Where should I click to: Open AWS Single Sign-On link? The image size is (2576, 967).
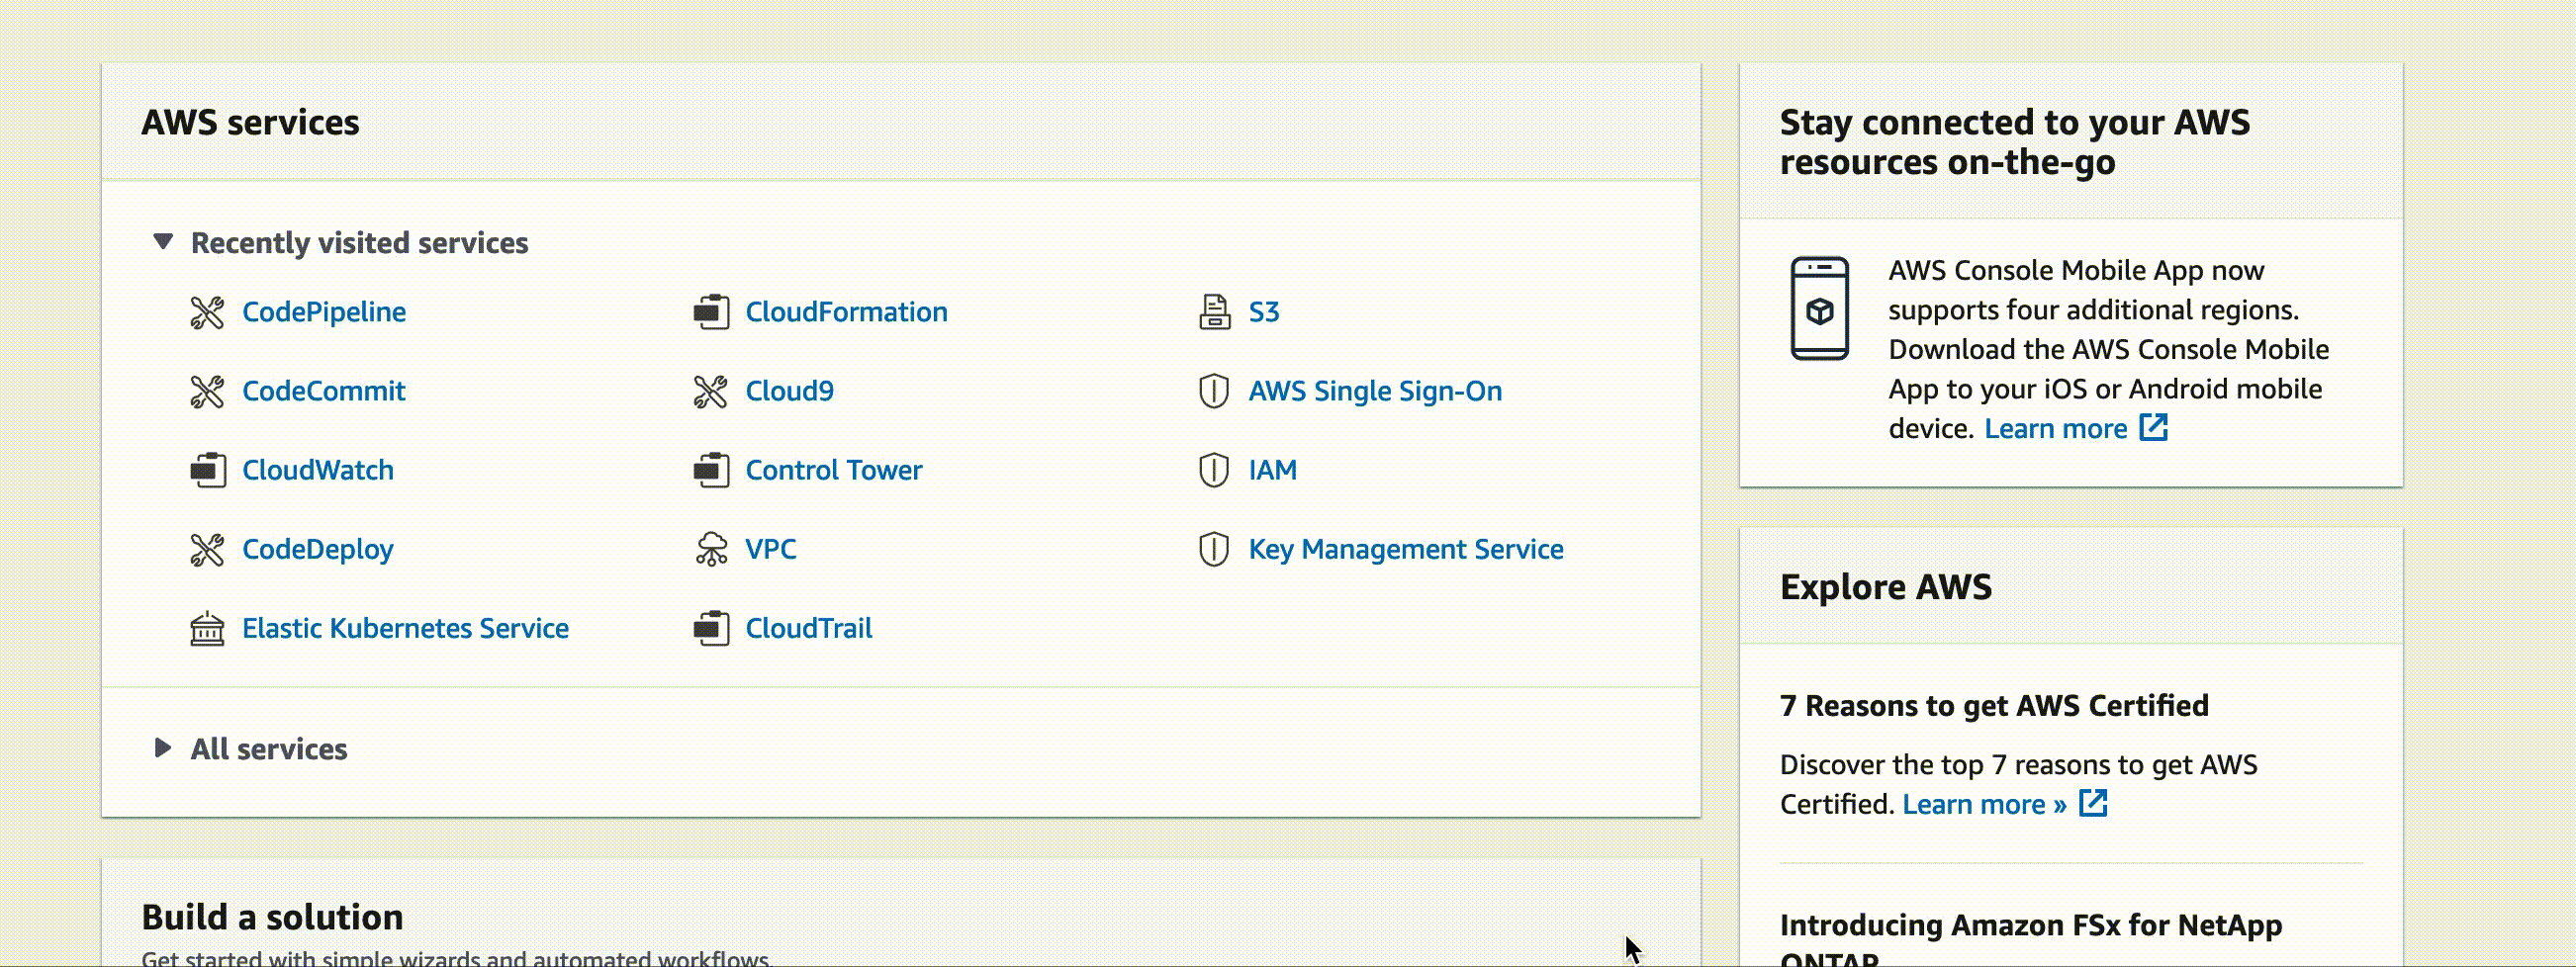[x=1374, y=391]
